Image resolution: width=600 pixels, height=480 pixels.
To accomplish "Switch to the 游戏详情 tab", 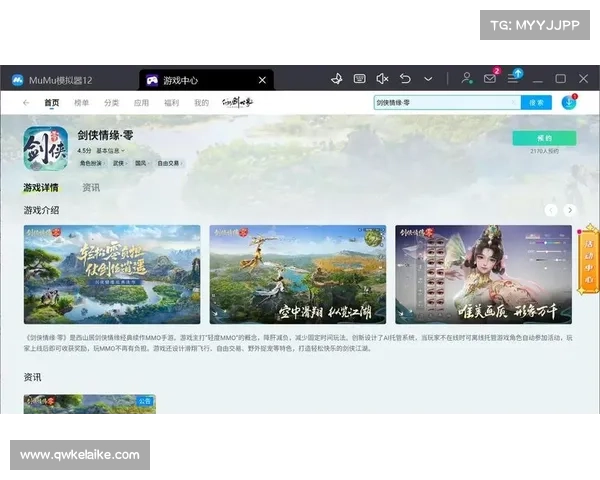I will coord(41,188).
